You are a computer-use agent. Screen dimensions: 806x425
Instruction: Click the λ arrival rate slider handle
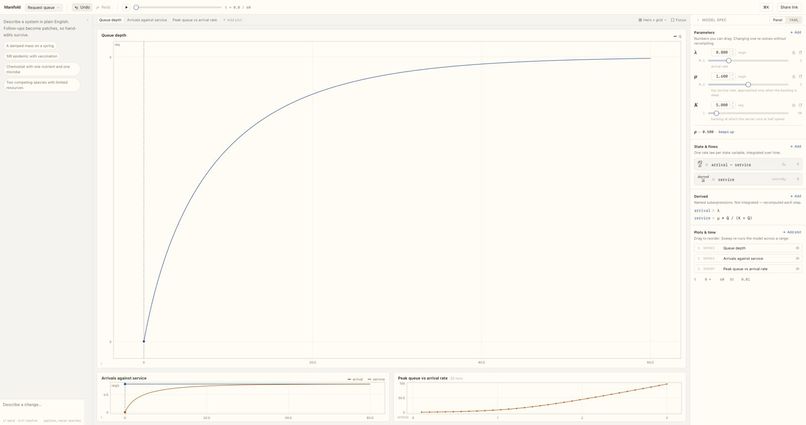tap(729, 61)
